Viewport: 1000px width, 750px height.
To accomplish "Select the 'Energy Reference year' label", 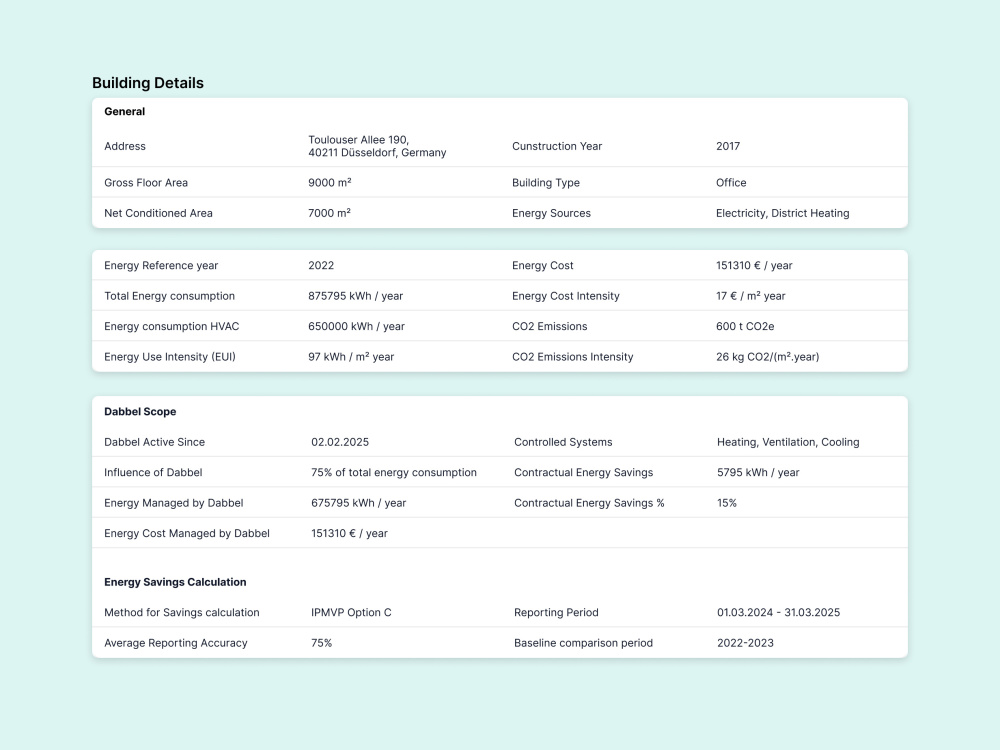I will click(161, 265).
